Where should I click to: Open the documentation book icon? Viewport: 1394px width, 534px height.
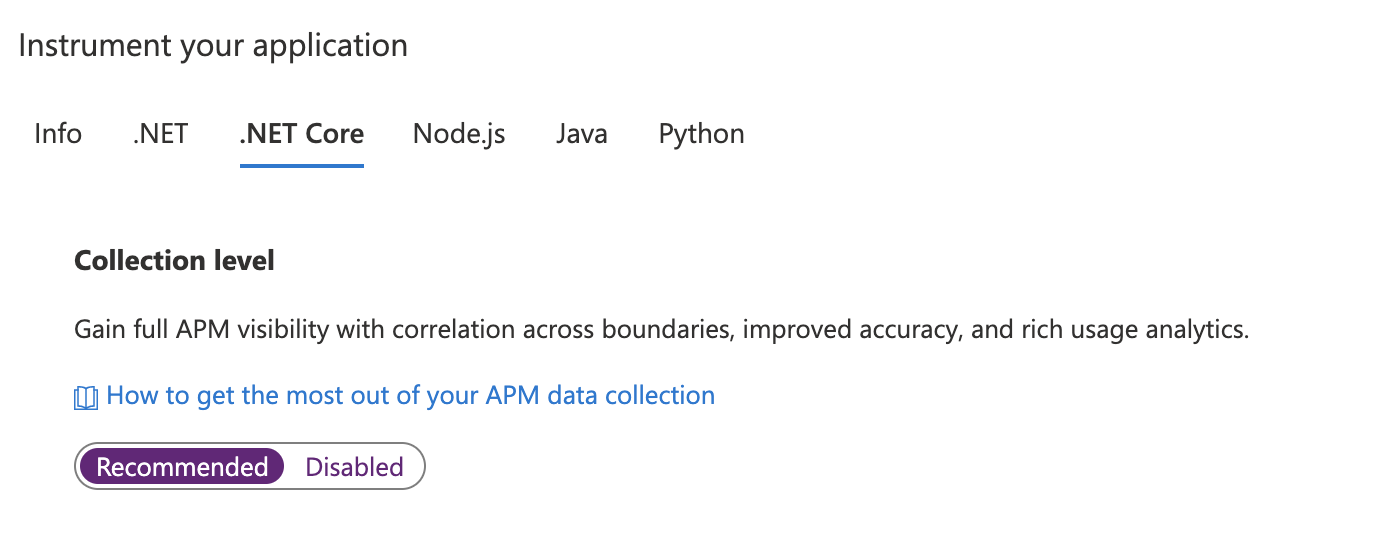pos(87,398)
